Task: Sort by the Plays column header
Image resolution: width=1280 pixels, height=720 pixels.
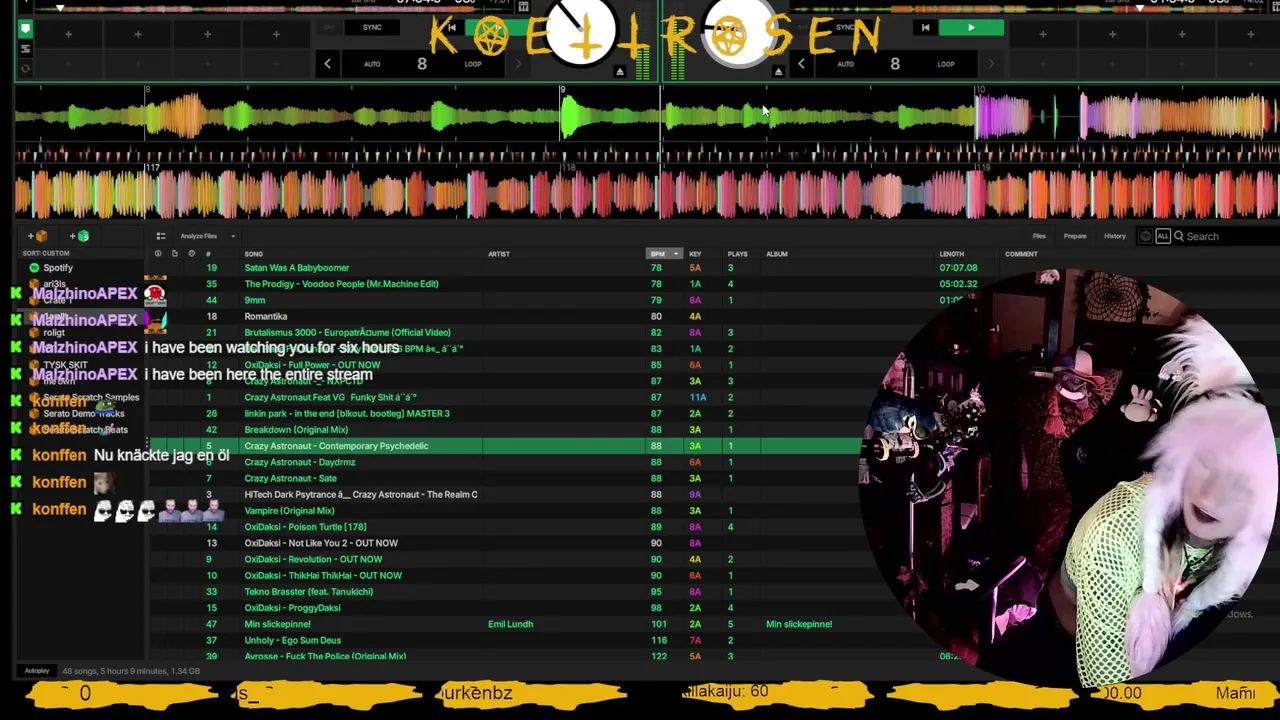Action: [x=737, y=254]
